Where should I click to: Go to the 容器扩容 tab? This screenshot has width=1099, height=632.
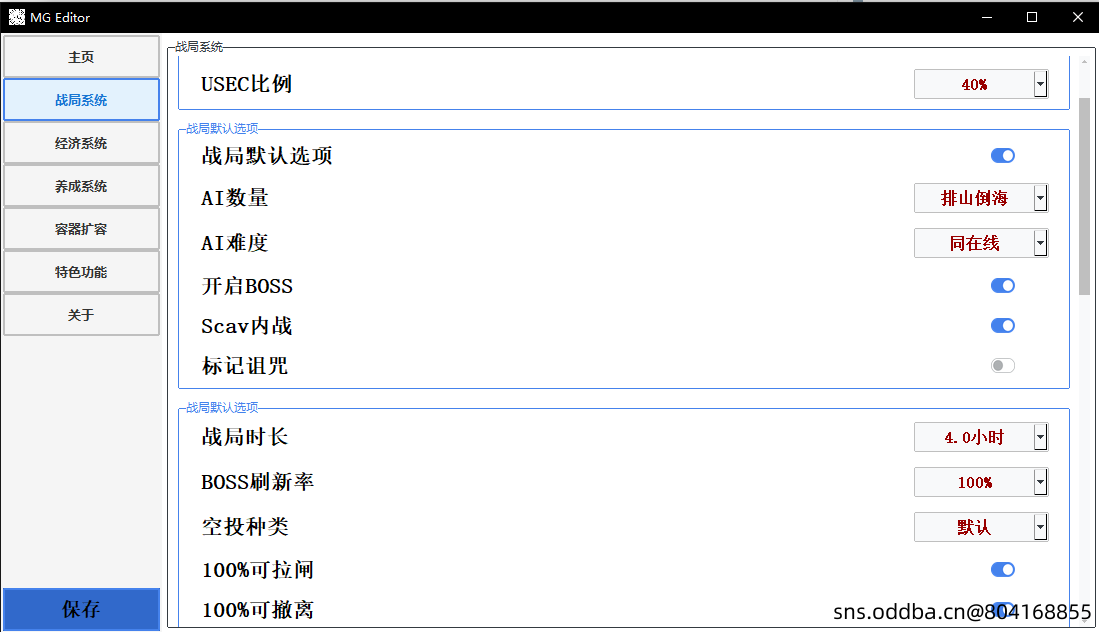pyautogui.click(x=81, y=229)
